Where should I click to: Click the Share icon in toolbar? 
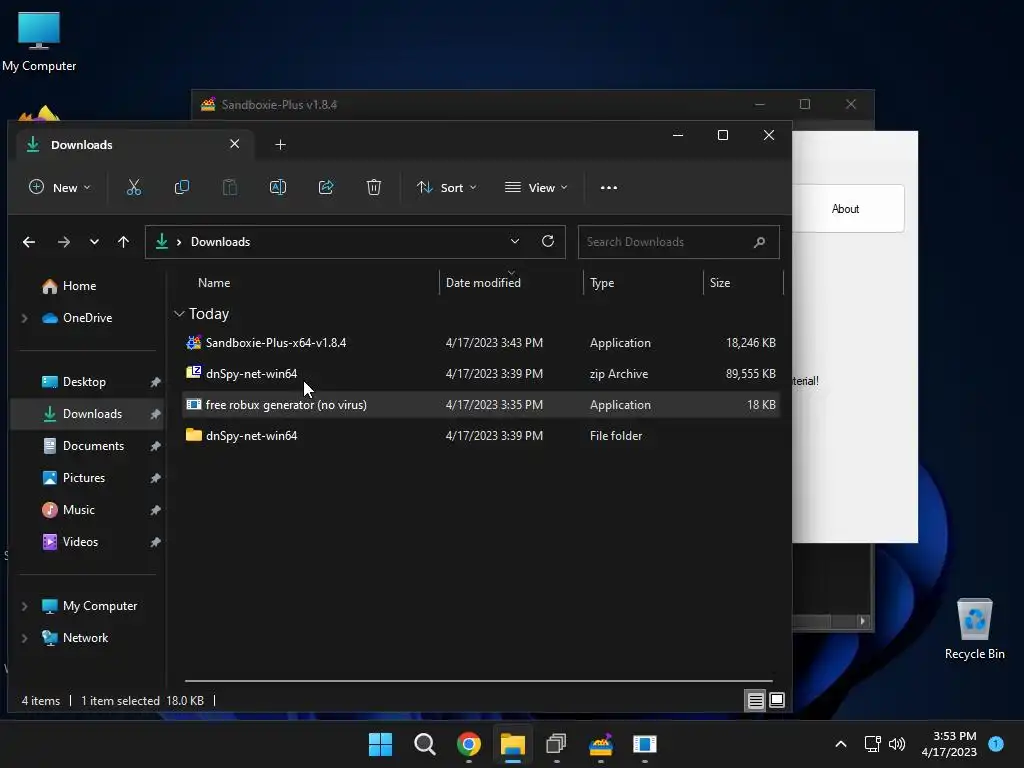(x=326, y=187)
